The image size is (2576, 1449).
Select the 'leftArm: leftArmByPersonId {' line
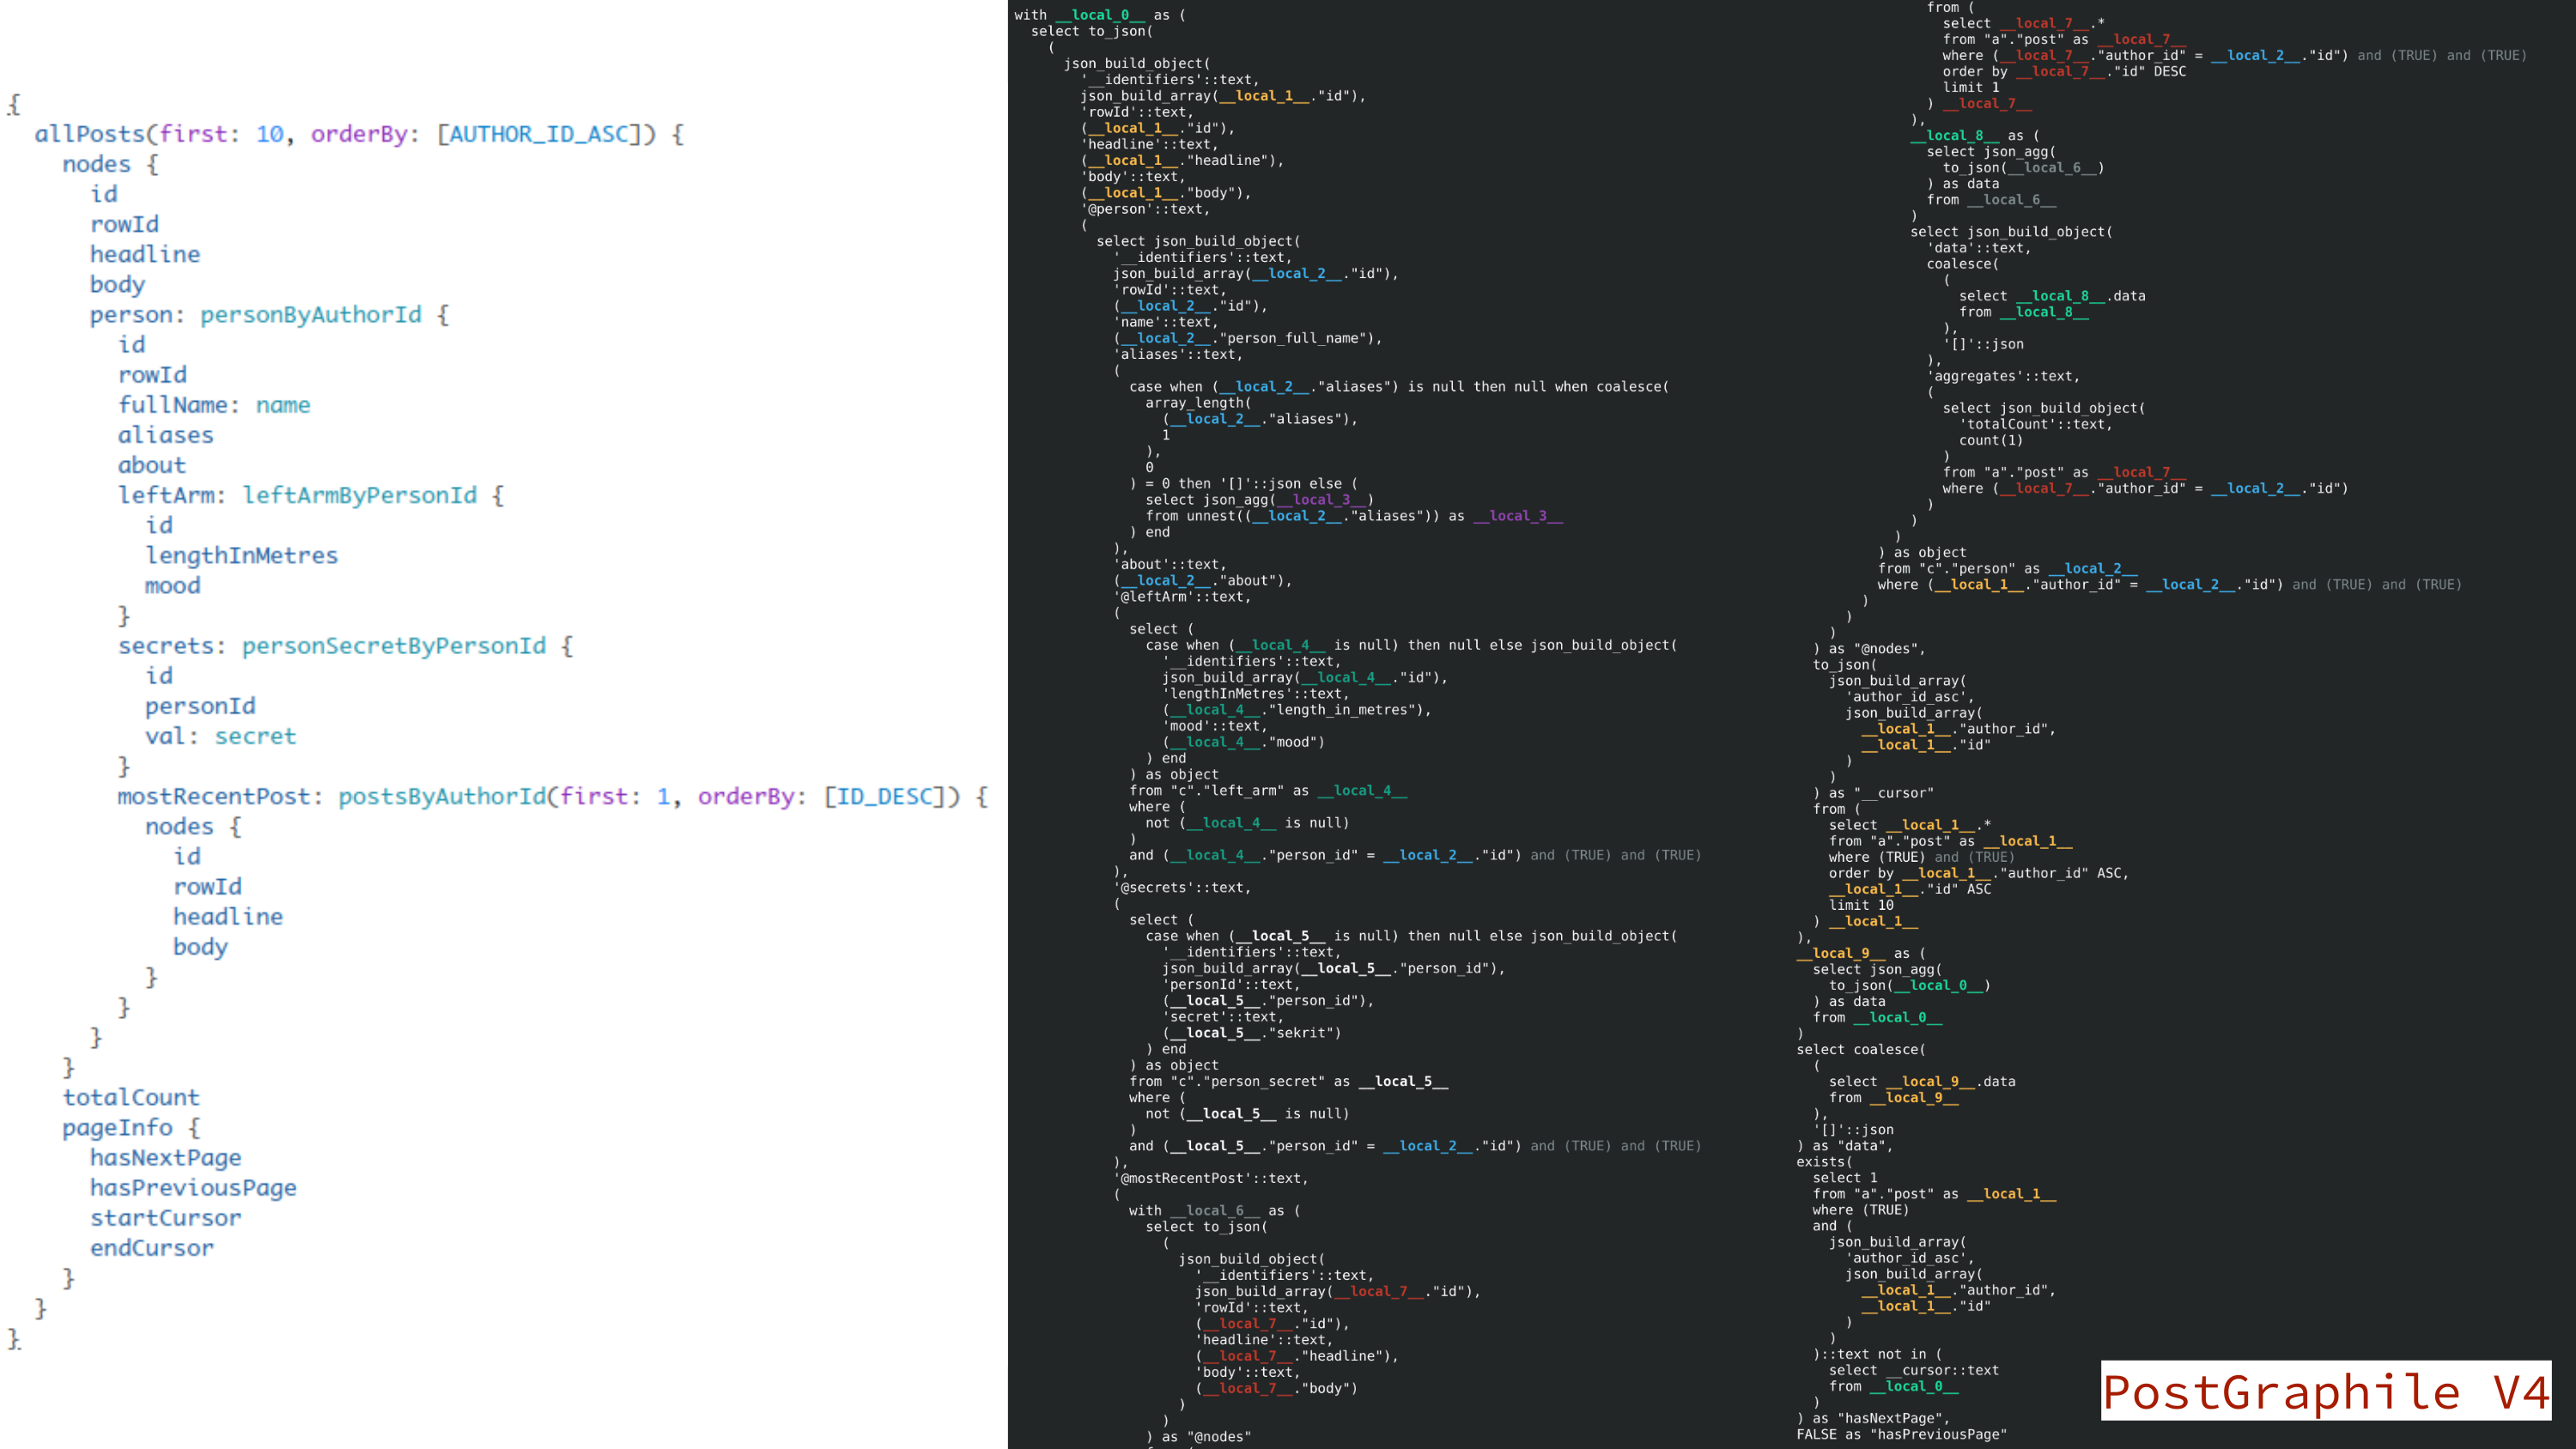tap(311, 495)
